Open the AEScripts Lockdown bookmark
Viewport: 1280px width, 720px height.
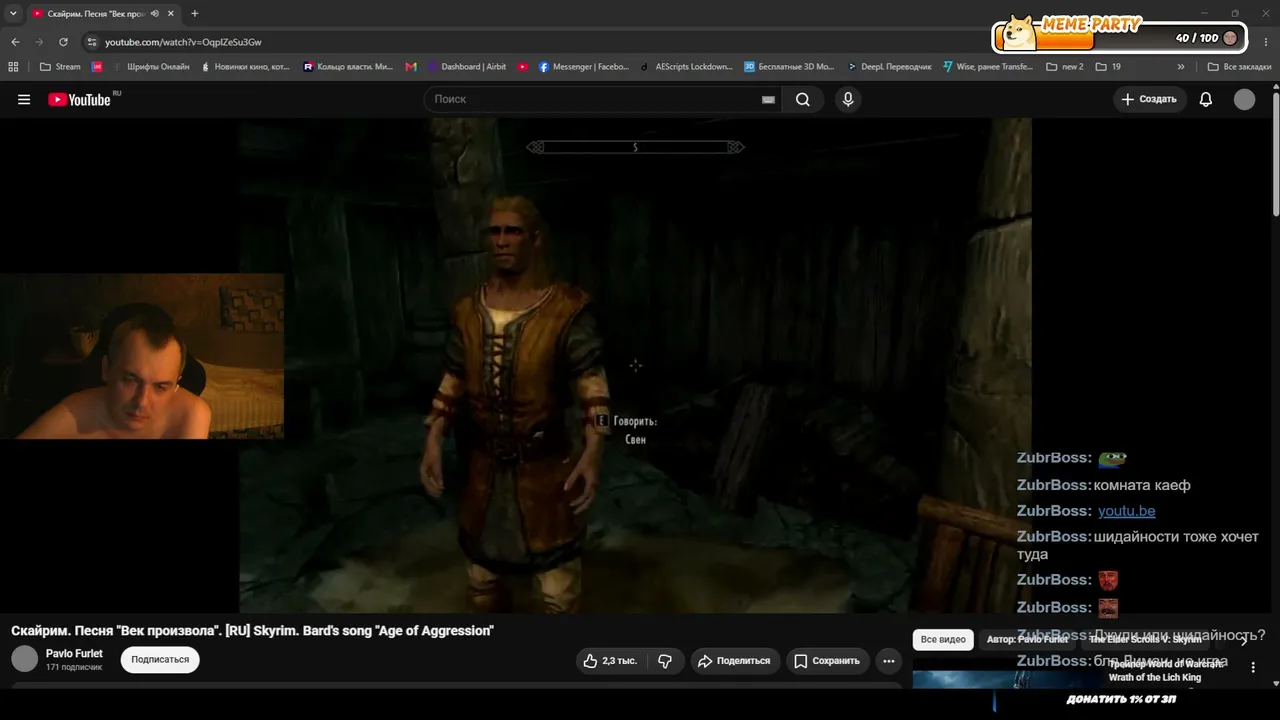(x=686, y=67)
